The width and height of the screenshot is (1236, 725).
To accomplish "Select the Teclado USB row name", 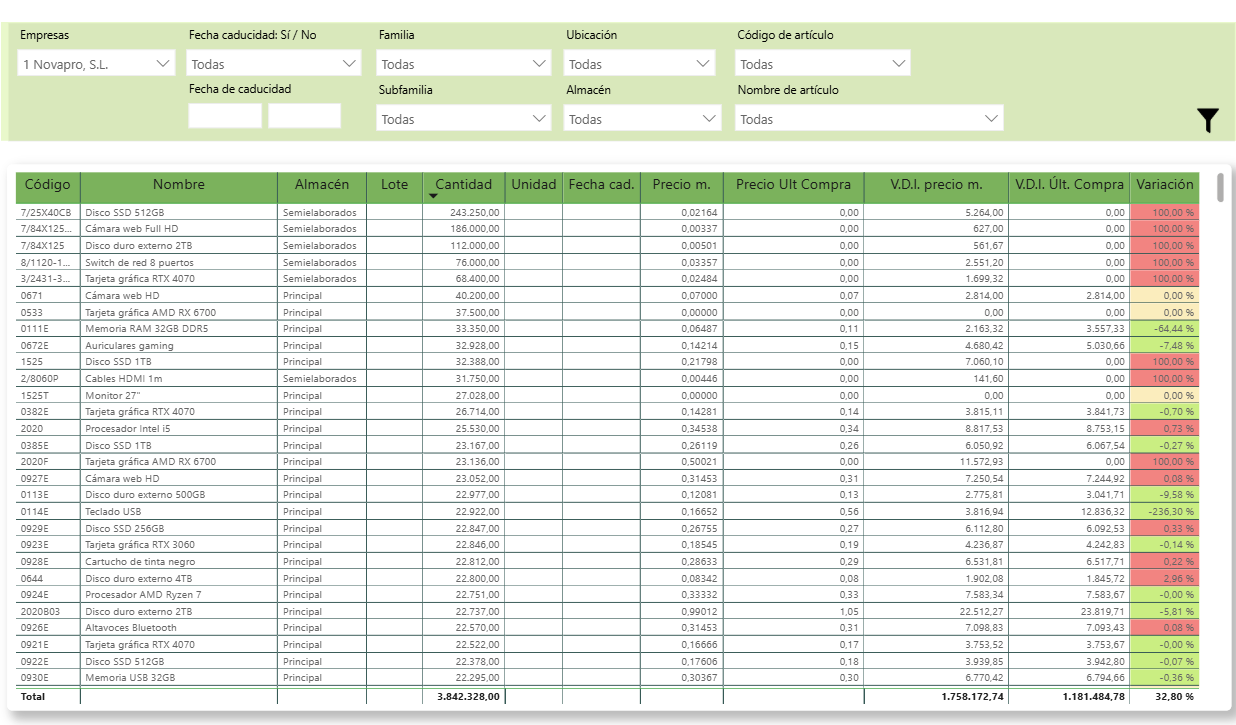I will (x=113, y=512).
